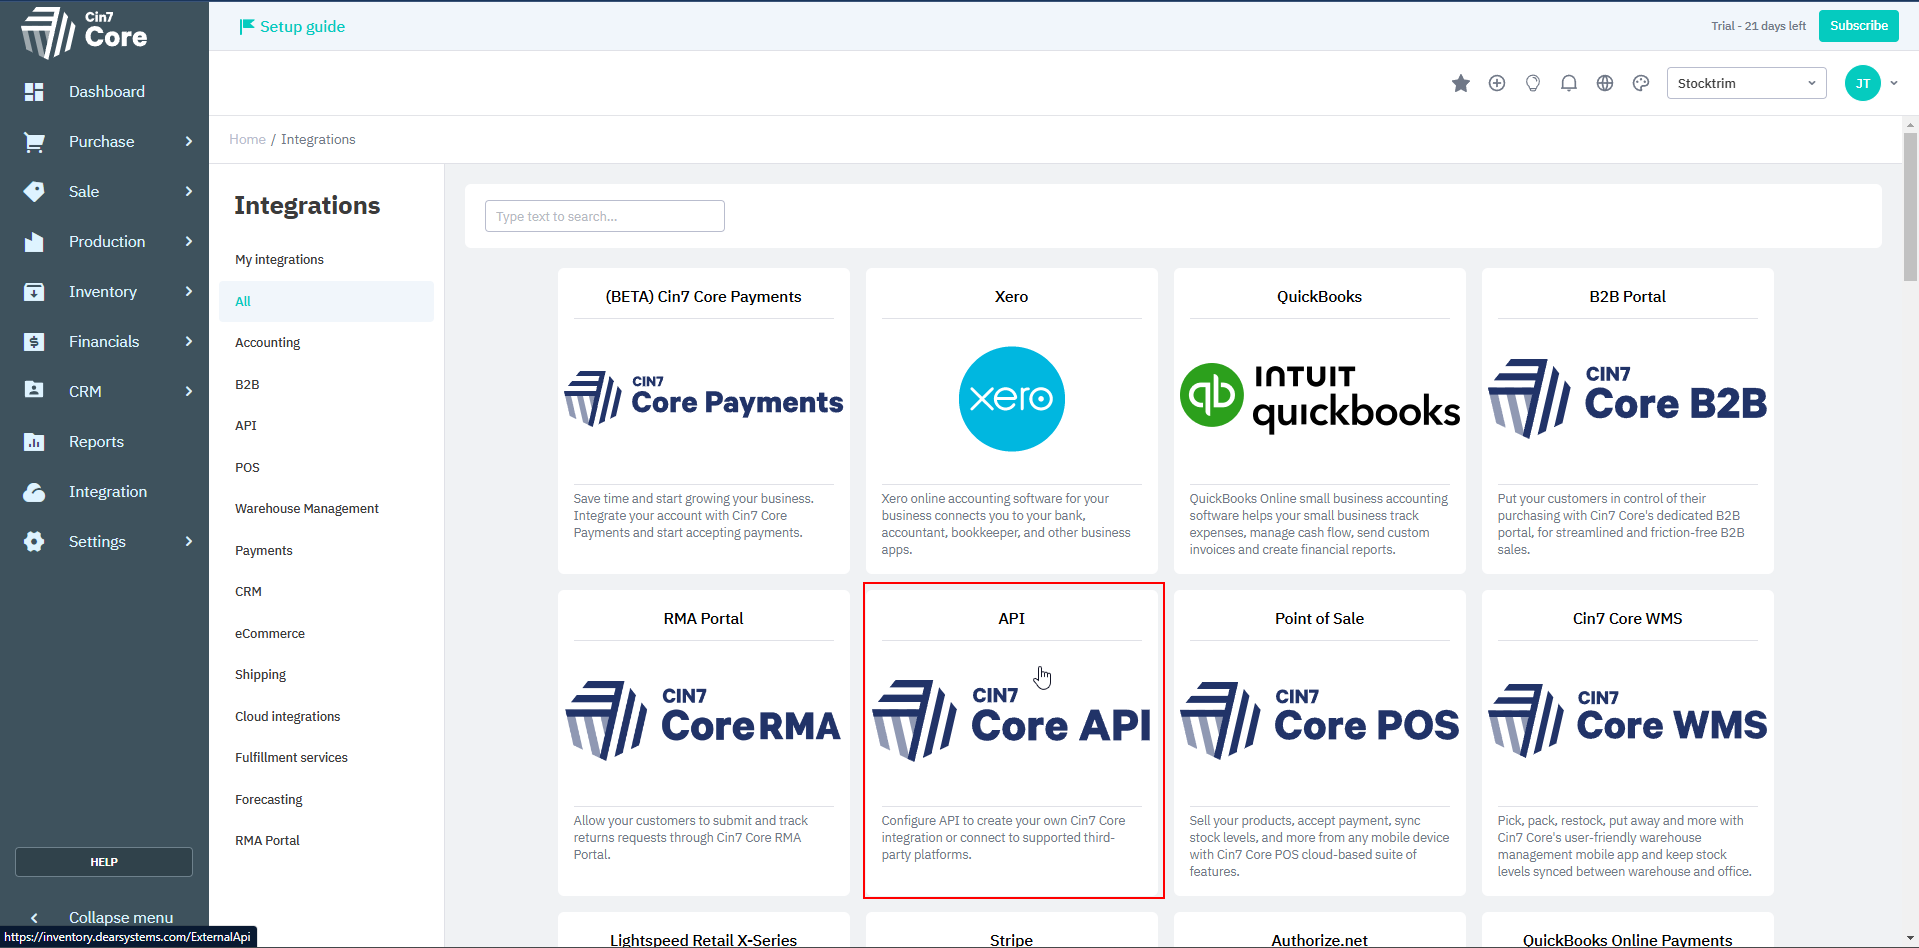Expand the Settings submenu arrow

pyautogui.click(x=188, y=542)
